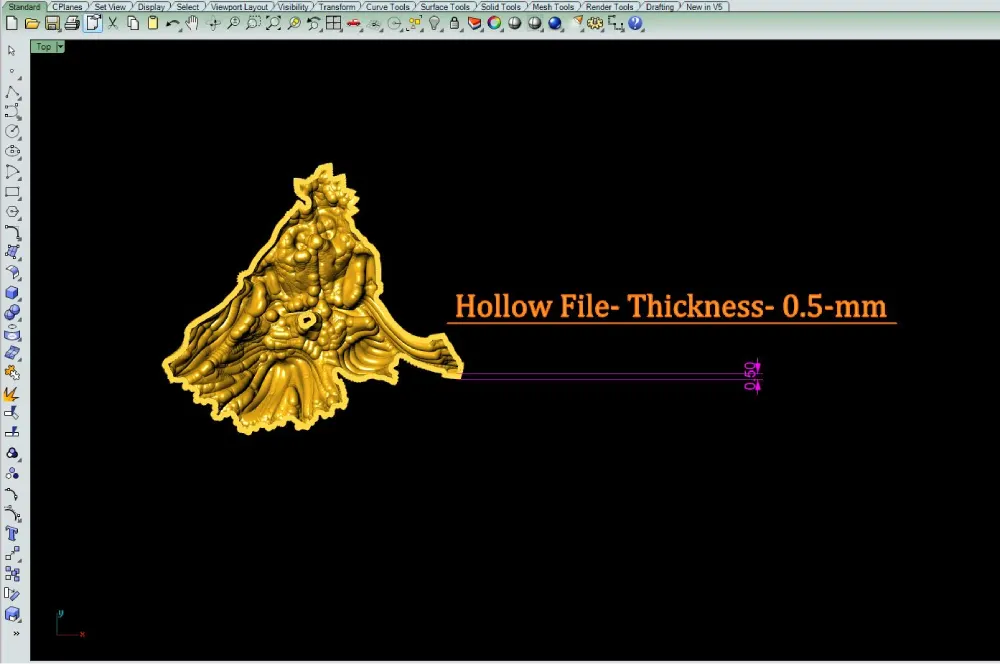Image resolution: width=1000 pixels, height=664 pixels.
Task: Toggle the Hide objects lightbulb icon
Action: 434,24
